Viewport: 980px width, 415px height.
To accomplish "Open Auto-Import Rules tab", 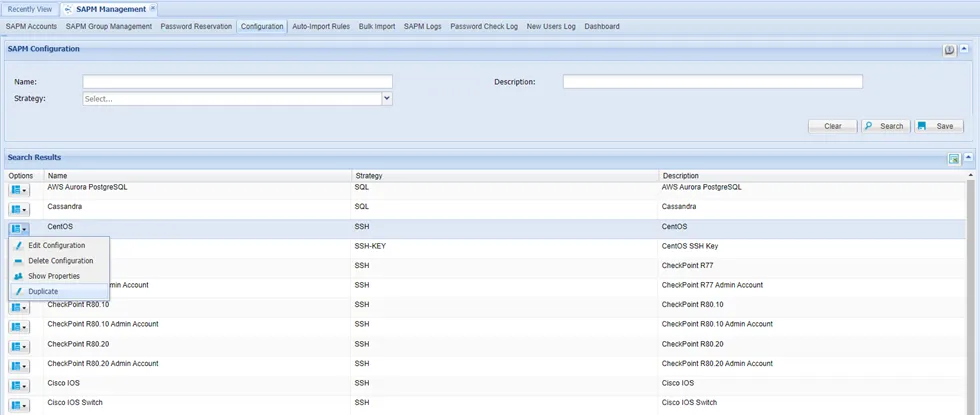I will pyautogui.click(x=321, y=26).
